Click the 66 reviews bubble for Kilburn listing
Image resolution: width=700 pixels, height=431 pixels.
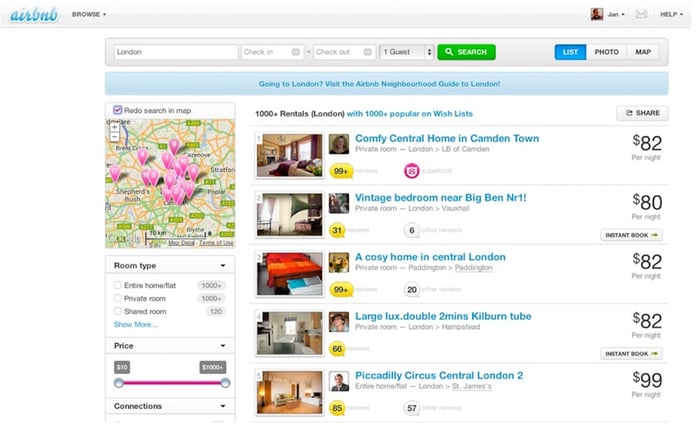(337, 349)
